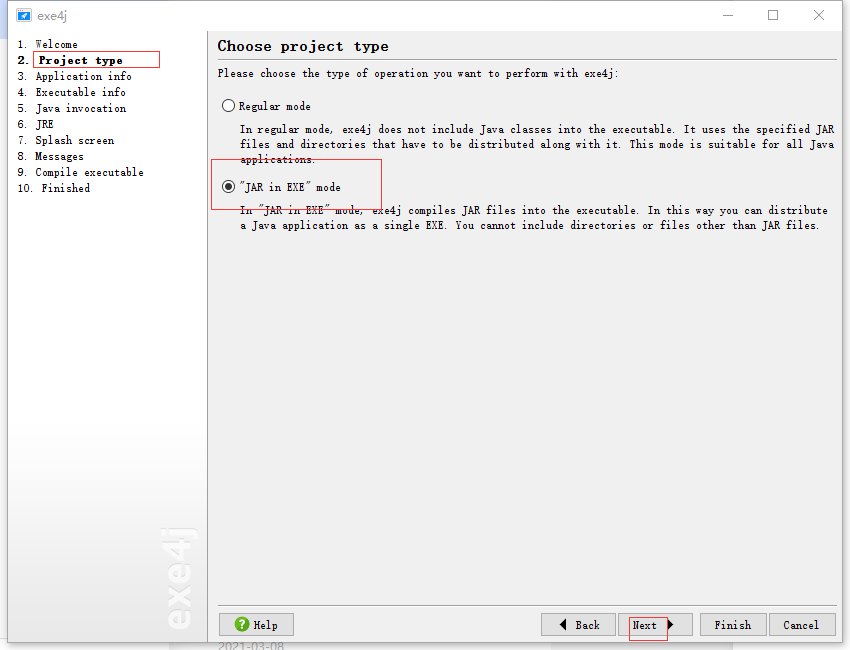The width and height of the screenshot is (850, 650).
Task: Click the "Please choose the type of operation" text
Action: [x=418, y=73]
